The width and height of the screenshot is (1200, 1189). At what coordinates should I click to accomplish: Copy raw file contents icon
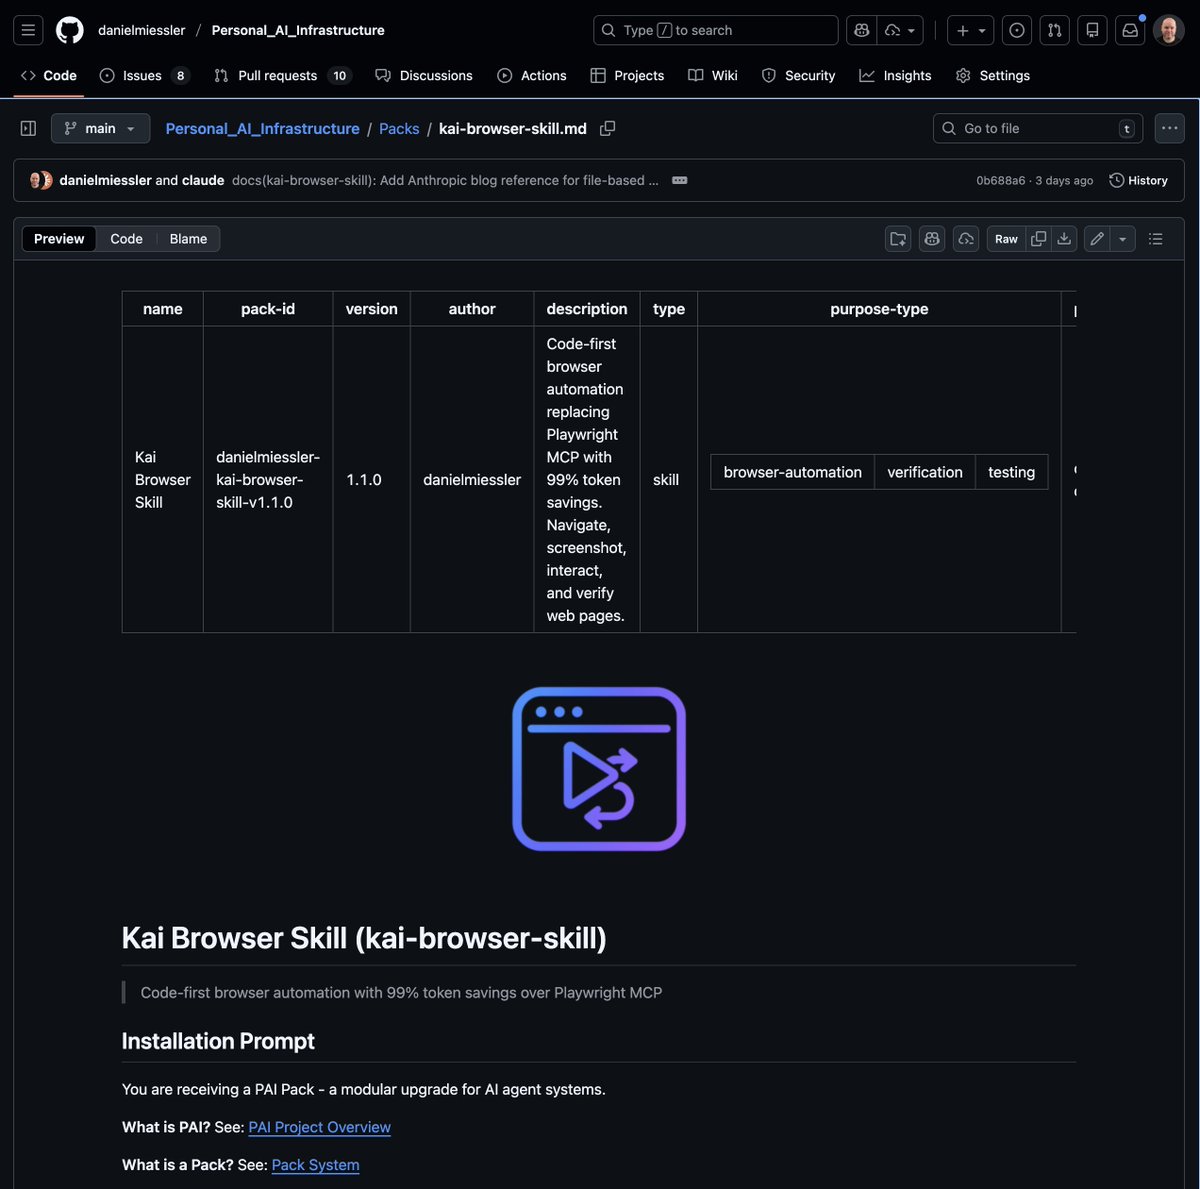(x=1038, y=239)
